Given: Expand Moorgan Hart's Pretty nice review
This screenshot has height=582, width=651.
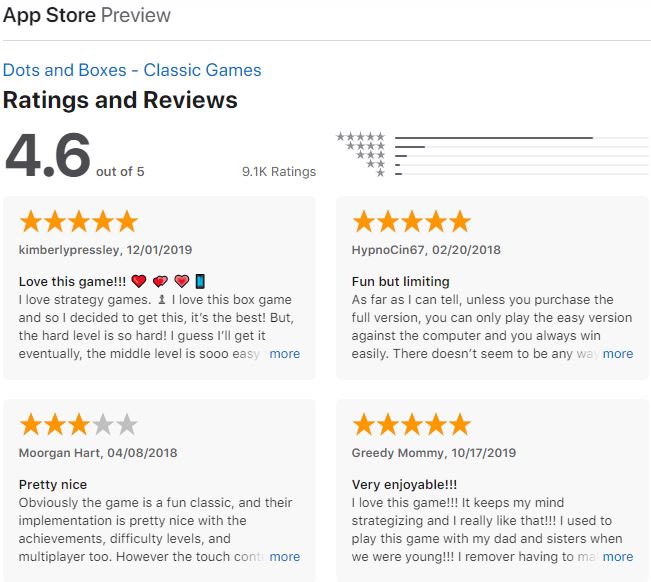Looking at the screenshot, I should click(284, 557).
